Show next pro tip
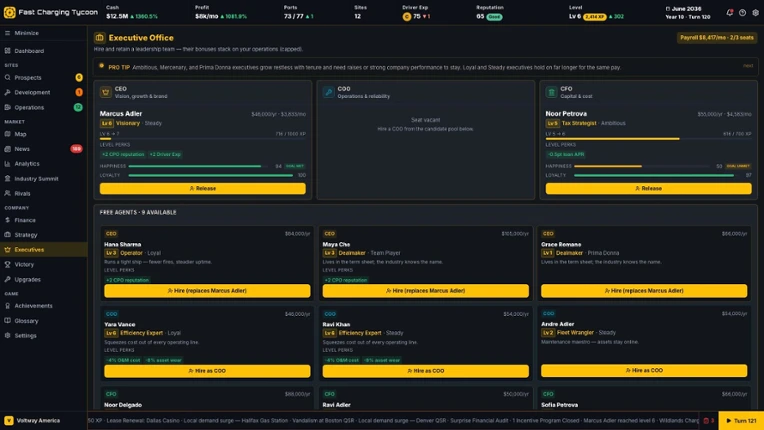The height and width of the screenshot is (430, 764). coord(748,66)
